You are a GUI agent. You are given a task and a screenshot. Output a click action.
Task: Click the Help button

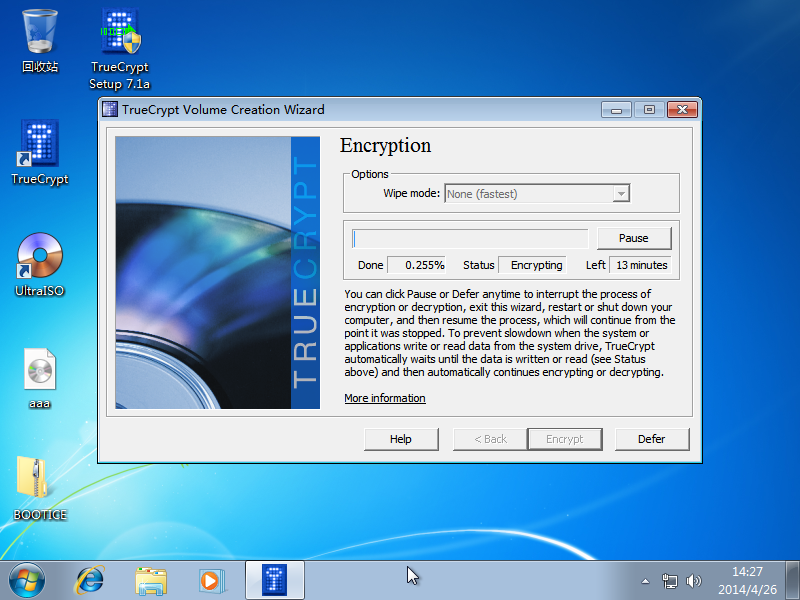click(401, 439)
